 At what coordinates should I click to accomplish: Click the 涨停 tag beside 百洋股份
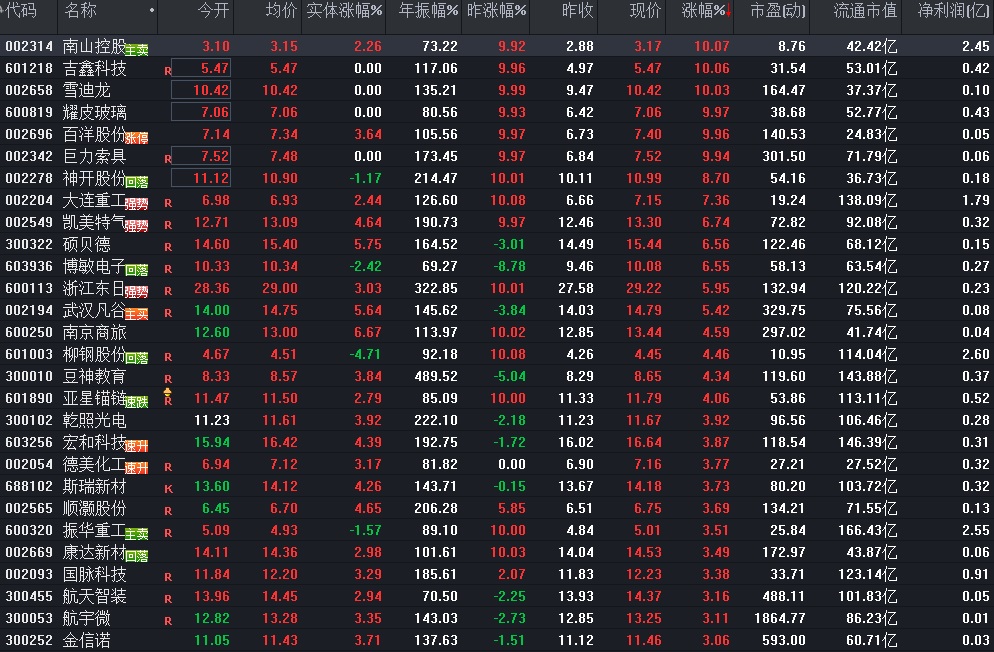pos(136,139)
